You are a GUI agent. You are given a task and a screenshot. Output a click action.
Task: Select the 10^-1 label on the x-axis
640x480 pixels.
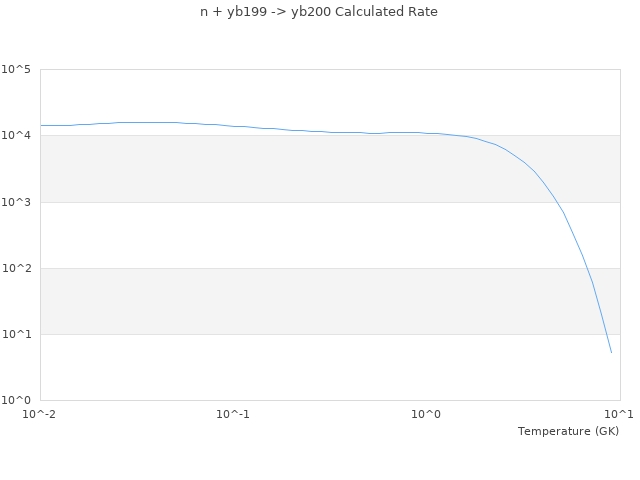coord(233,414)
